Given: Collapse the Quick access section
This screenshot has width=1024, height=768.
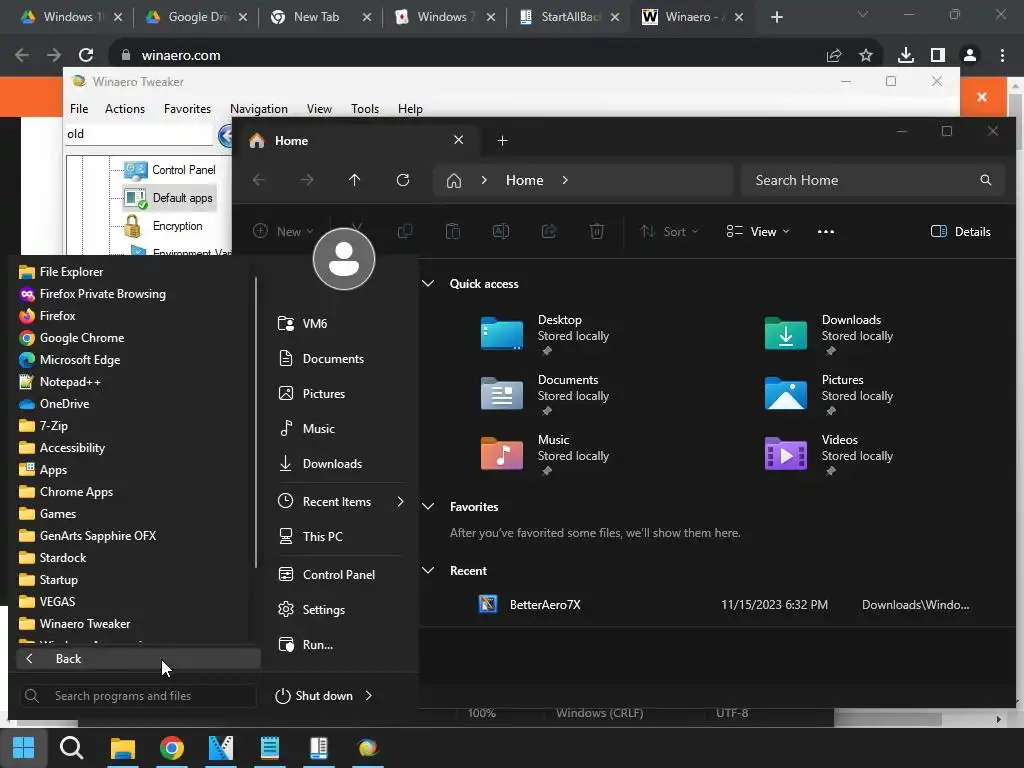Looking at the screenshot, I should pyautogui.click(x=428, y=283).
